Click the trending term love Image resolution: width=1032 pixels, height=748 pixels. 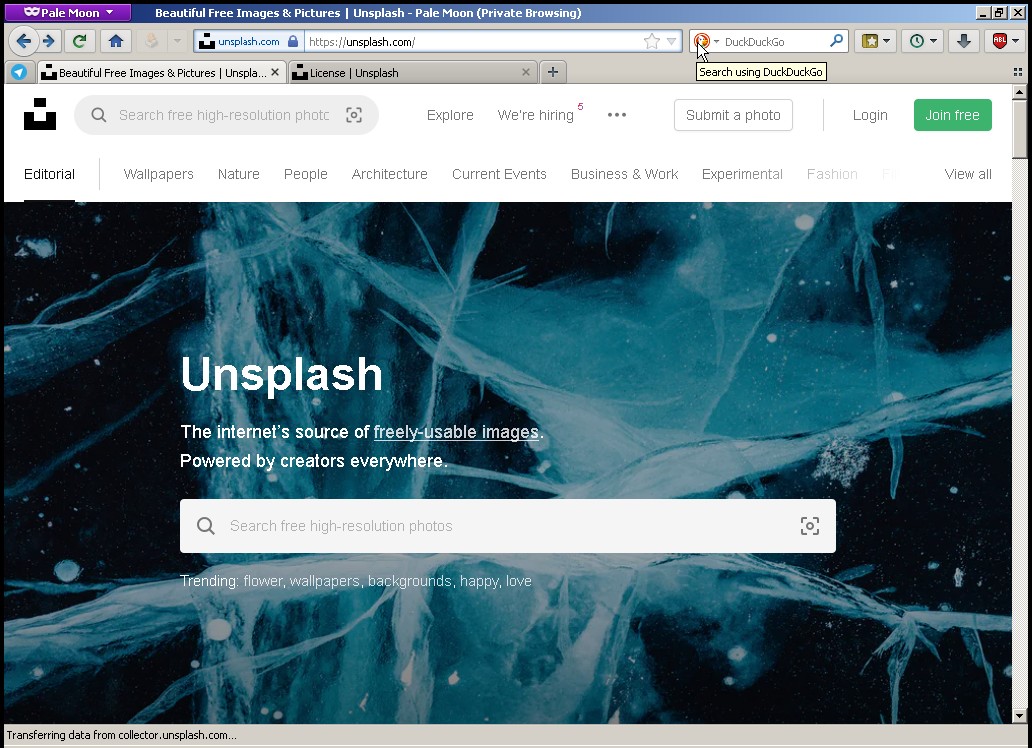[519, 581]
